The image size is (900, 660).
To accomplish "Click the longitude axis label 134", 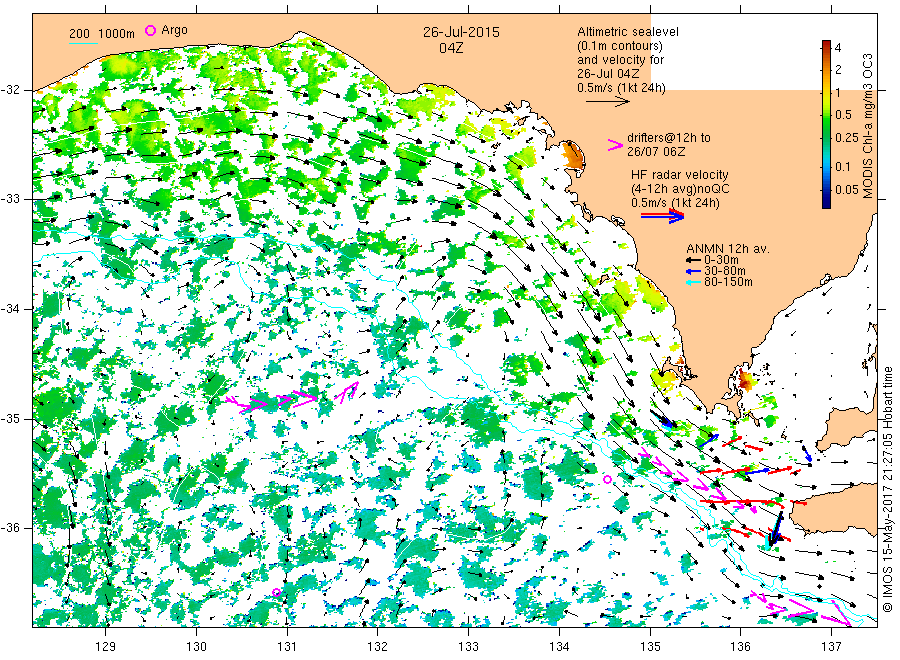I will (559, 647).
